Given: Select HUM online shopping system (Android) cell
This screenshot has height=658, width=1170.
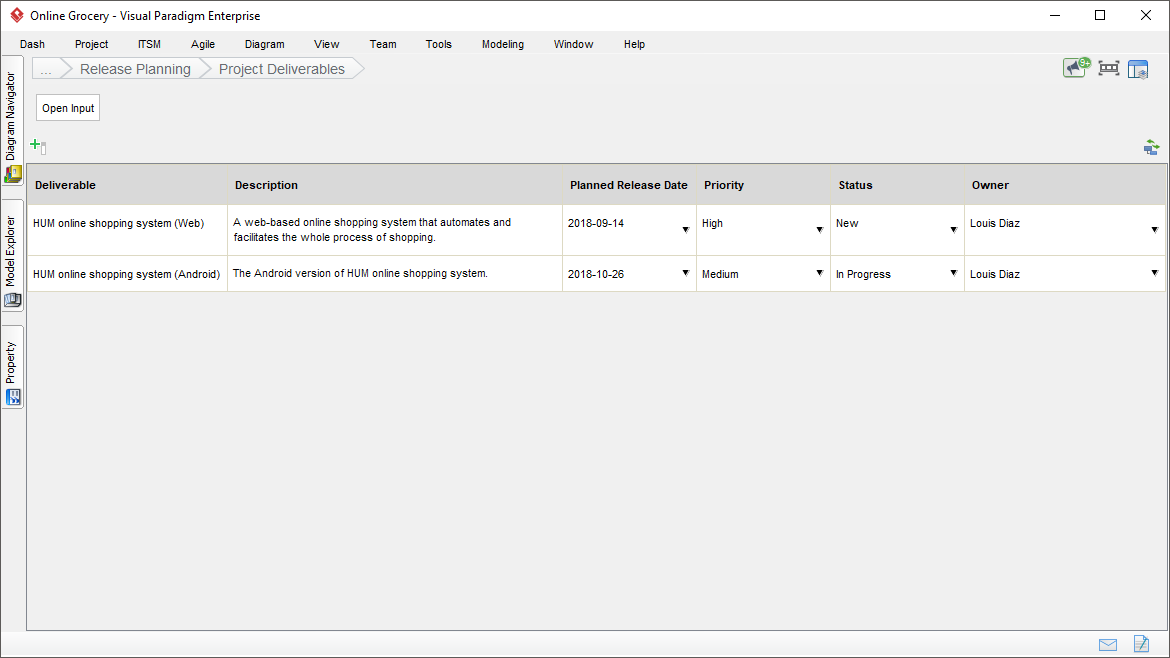Looking at the screenshot, I should [x=127, y=274].
